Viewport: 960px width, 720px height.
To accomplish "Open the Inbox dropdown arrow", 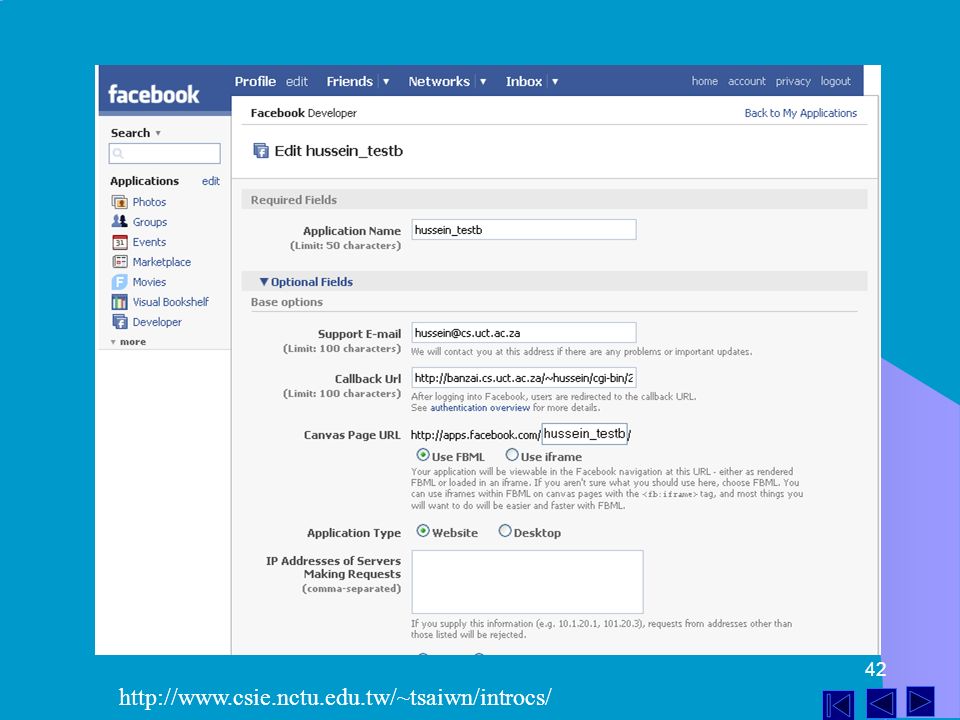I will pyautogui.click(x=555, y=81).
